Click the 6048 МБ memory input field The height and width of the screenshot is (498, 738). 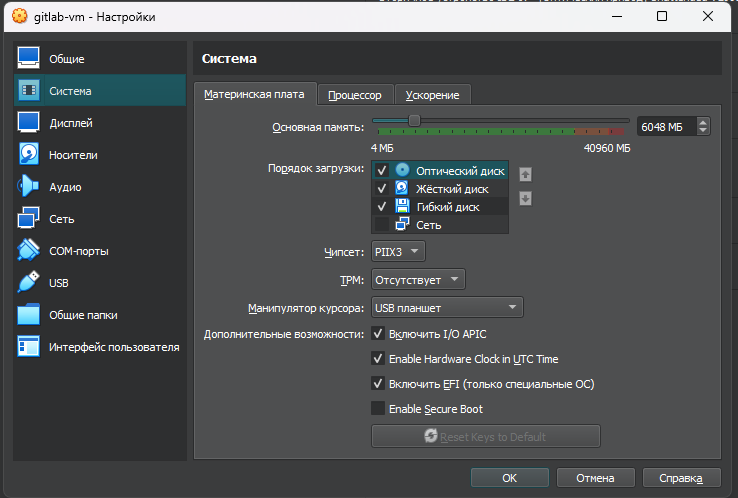click(667, 127)
